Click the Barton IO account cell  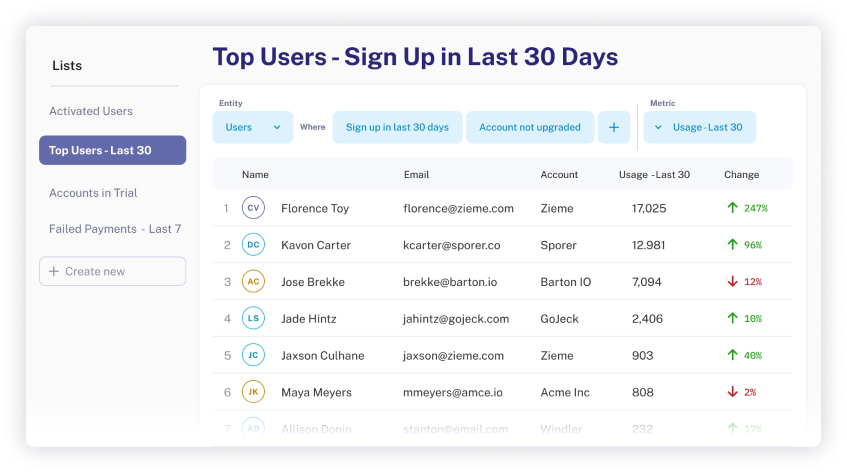566,282
